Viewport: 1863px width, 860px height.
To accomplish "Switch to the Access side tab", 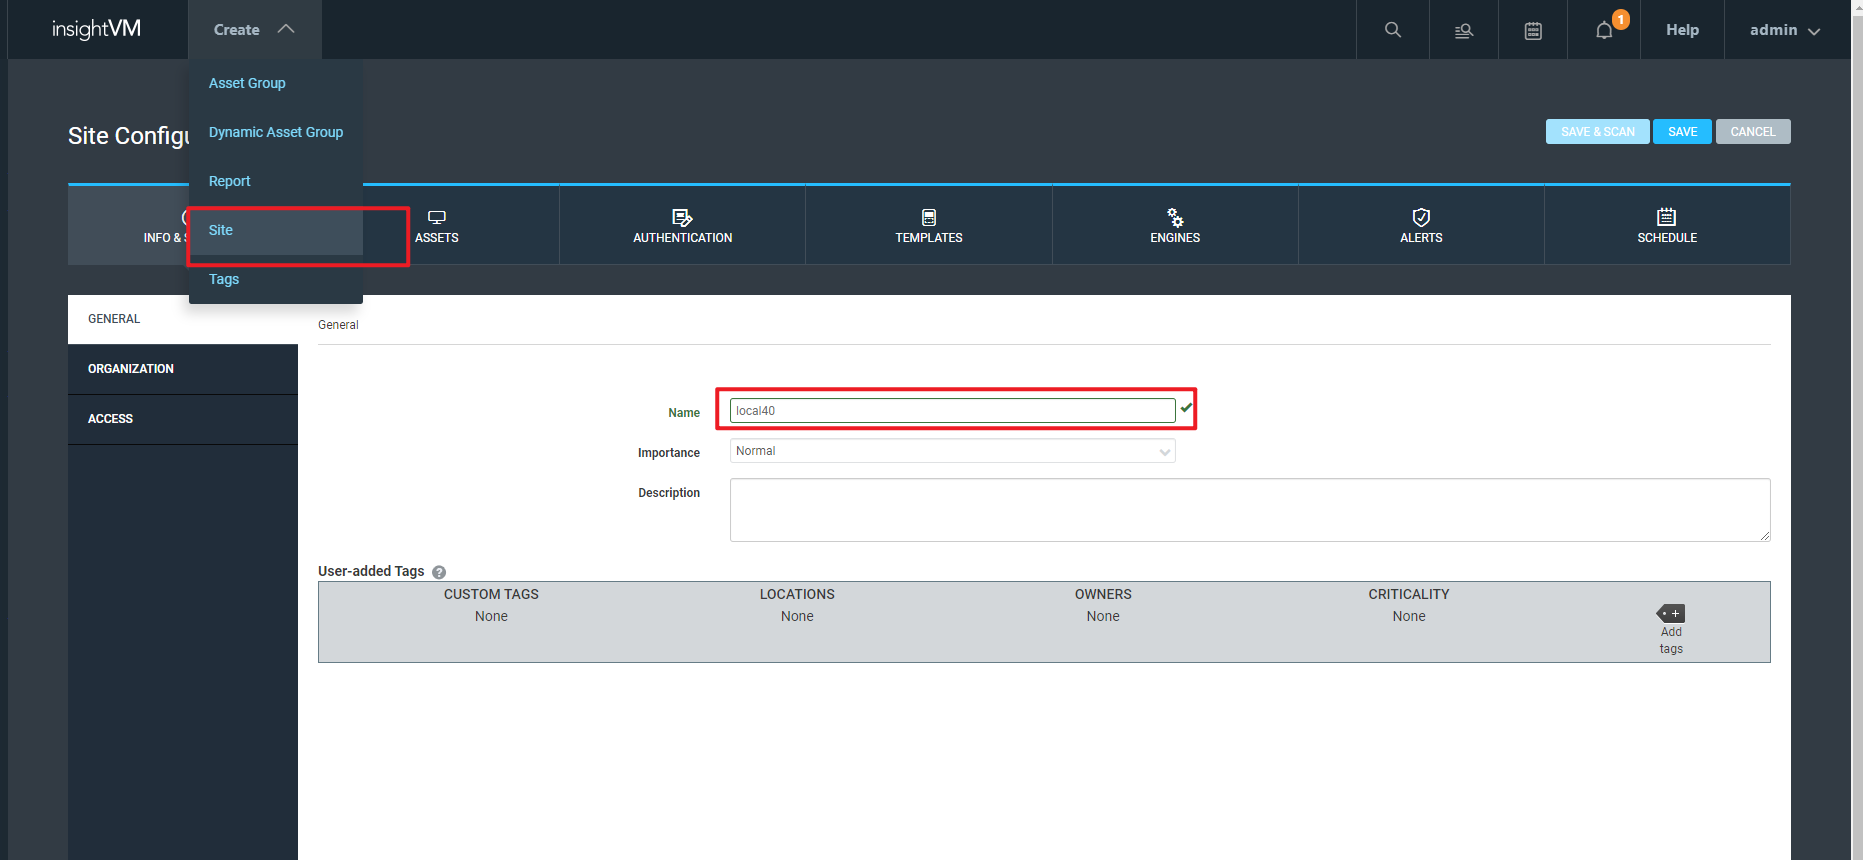I will (x=183, y=419).
